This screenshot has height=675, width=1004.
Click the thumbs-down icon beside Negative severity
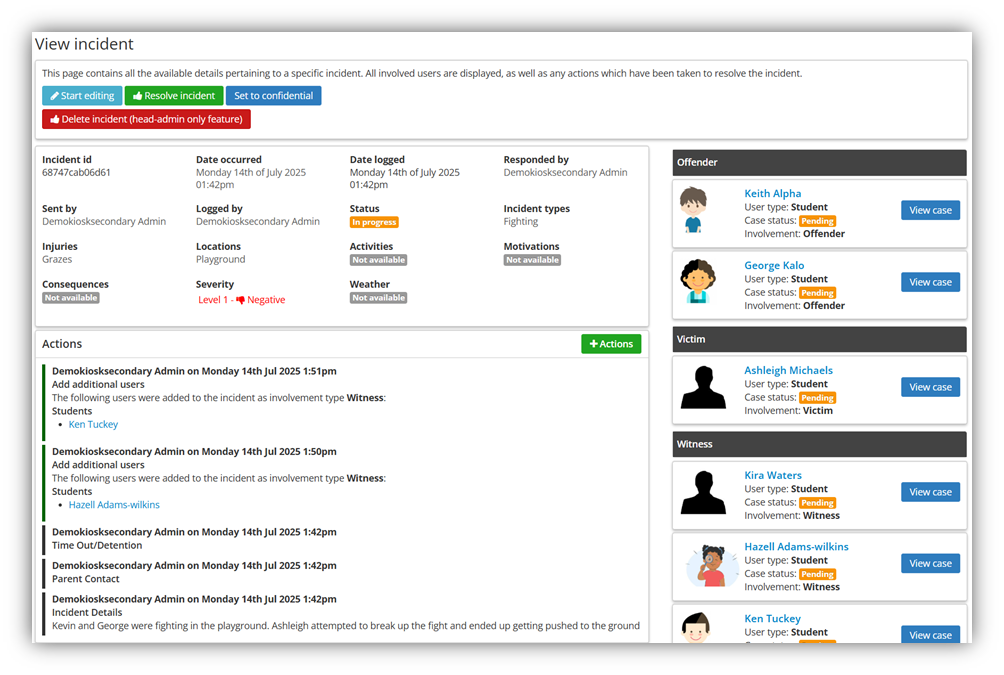tap(240, 300)
